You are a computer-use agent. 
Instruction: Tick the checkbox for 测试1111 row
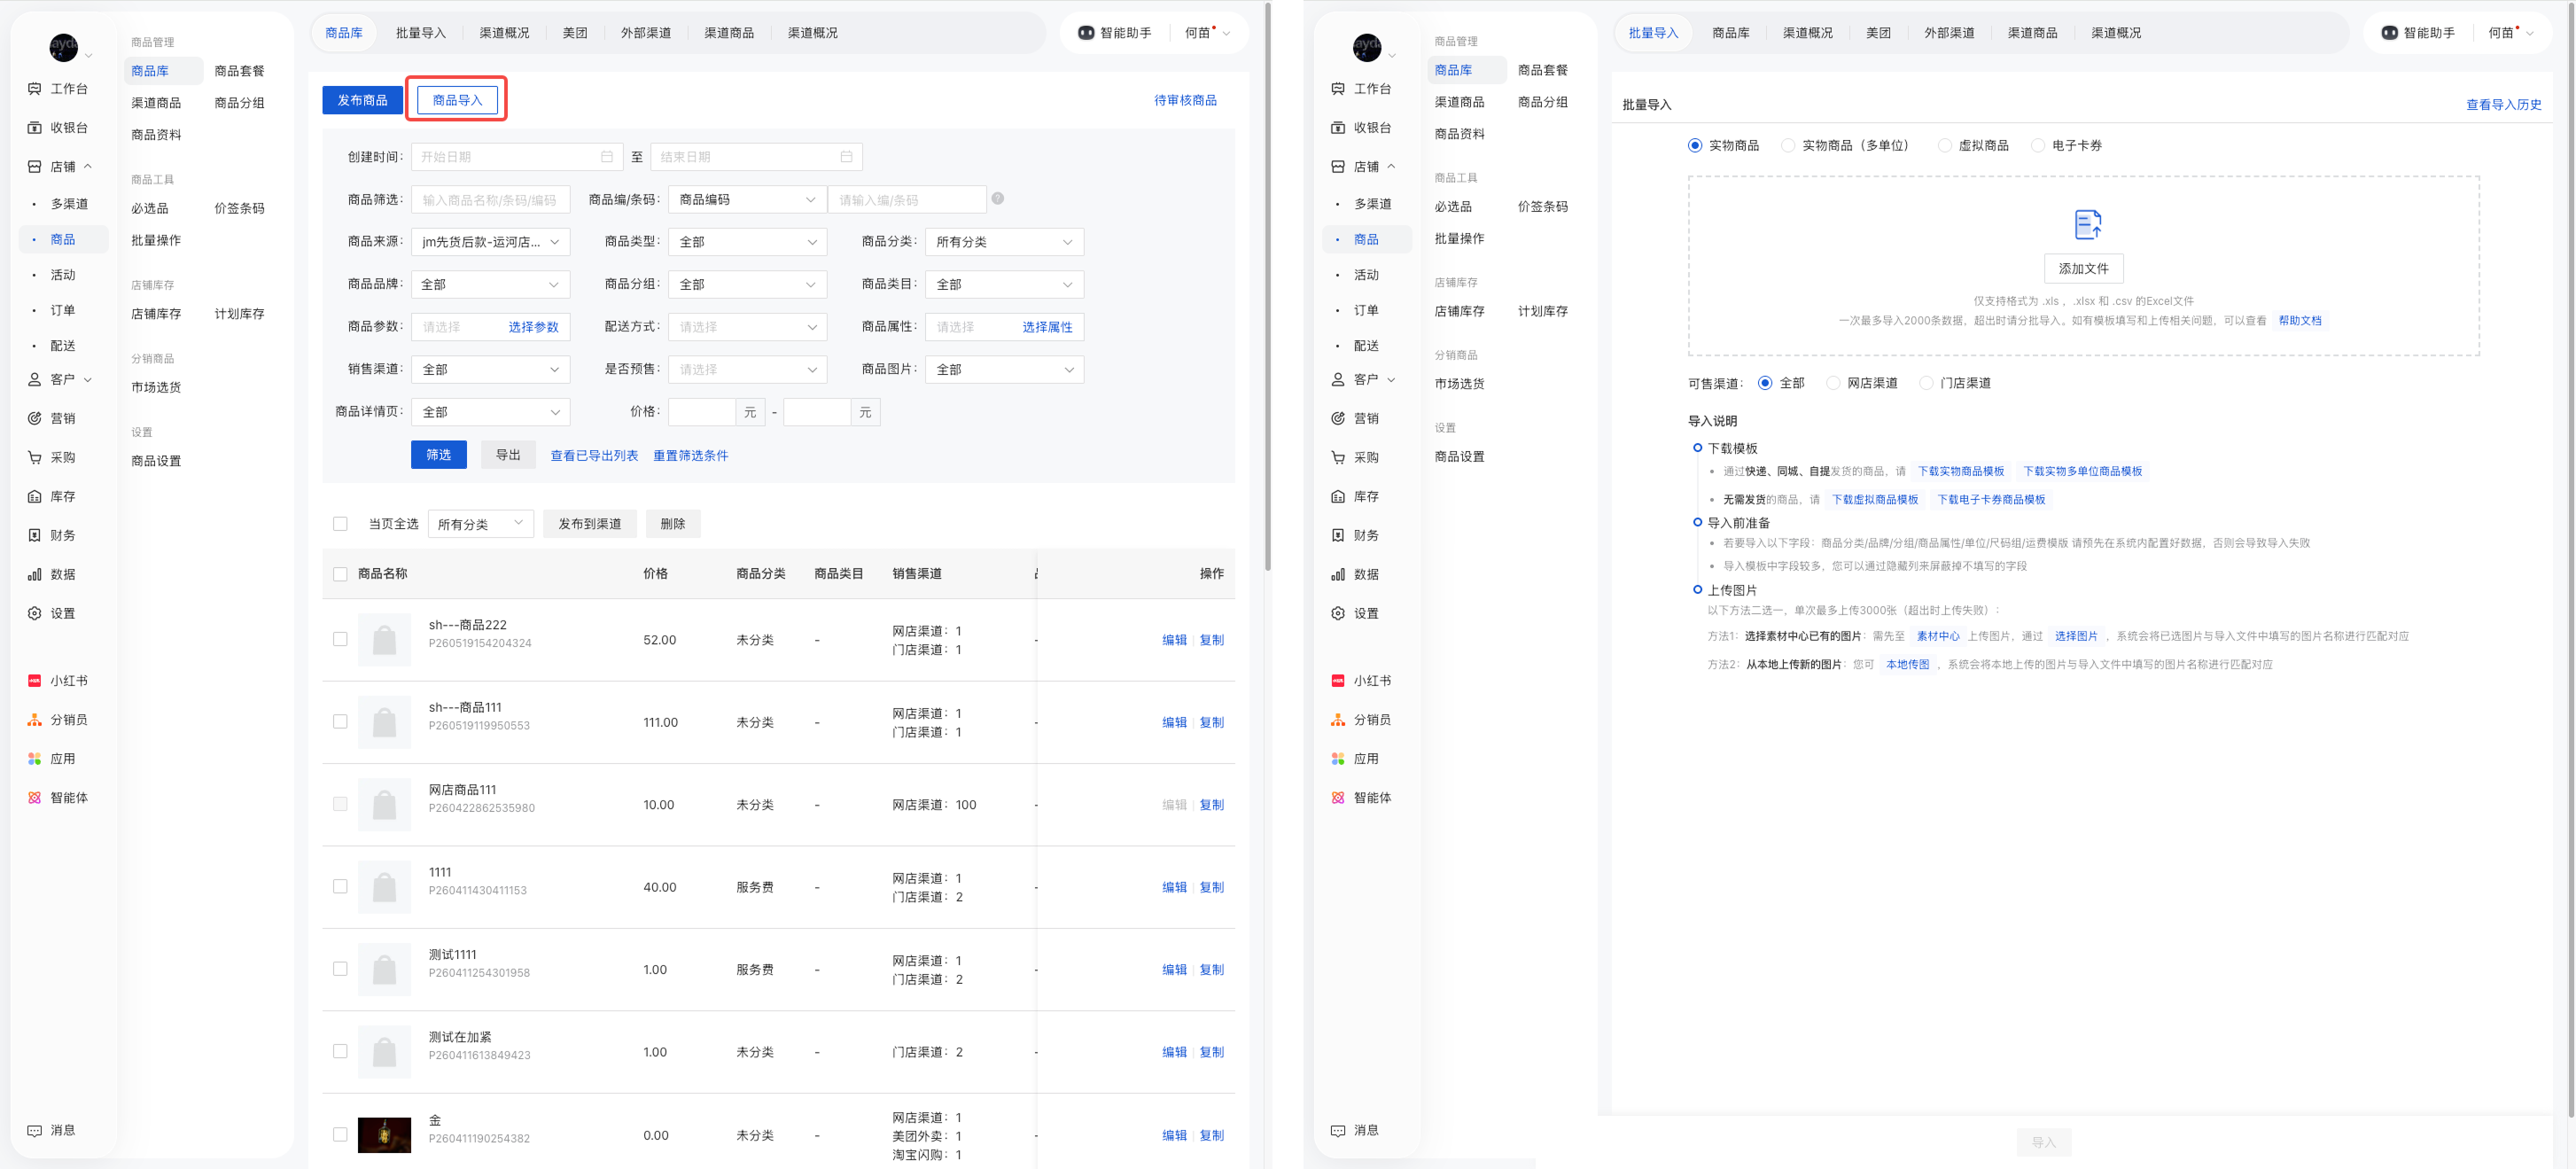340,970
